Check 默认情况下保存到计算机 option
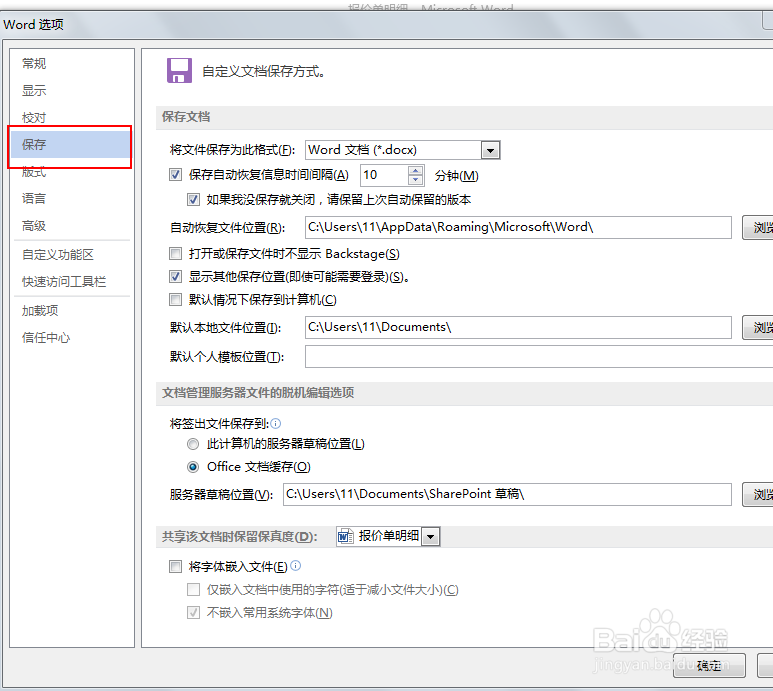Viewport: 773px width, 691px height. point(175,300)
